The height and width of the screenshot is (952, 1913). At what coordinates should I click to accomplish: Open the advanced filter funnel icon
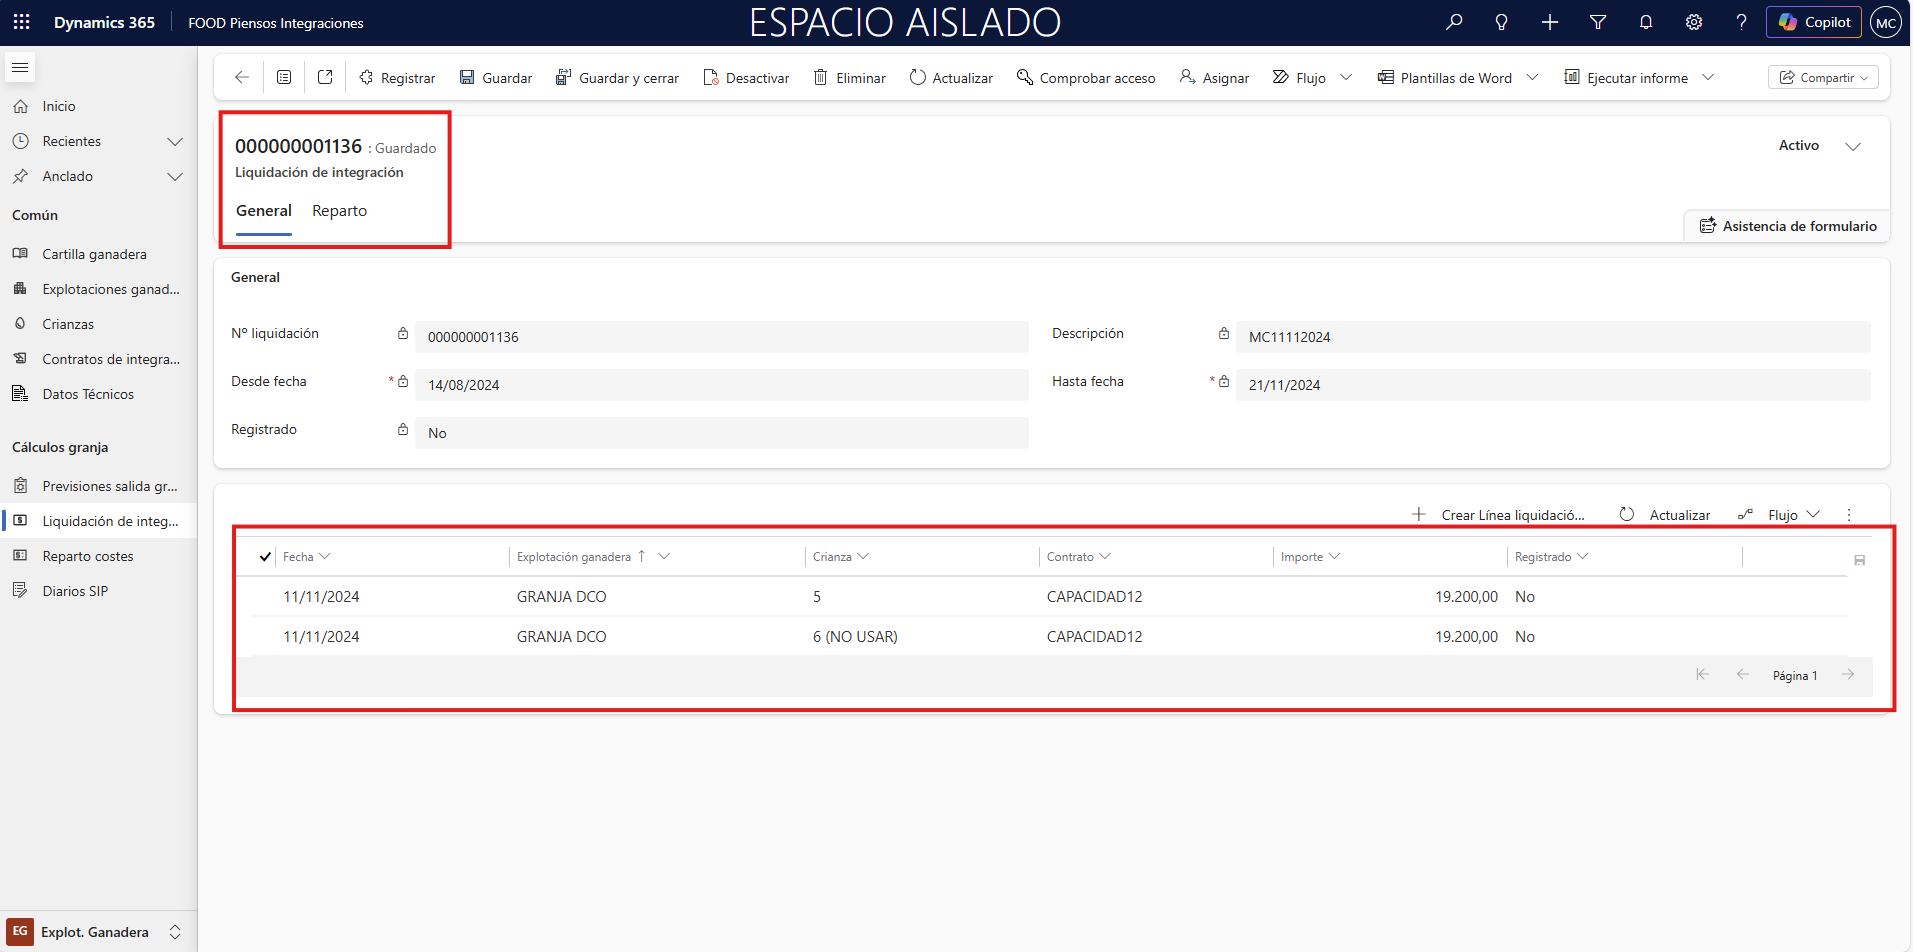(x=1598, y=22)
